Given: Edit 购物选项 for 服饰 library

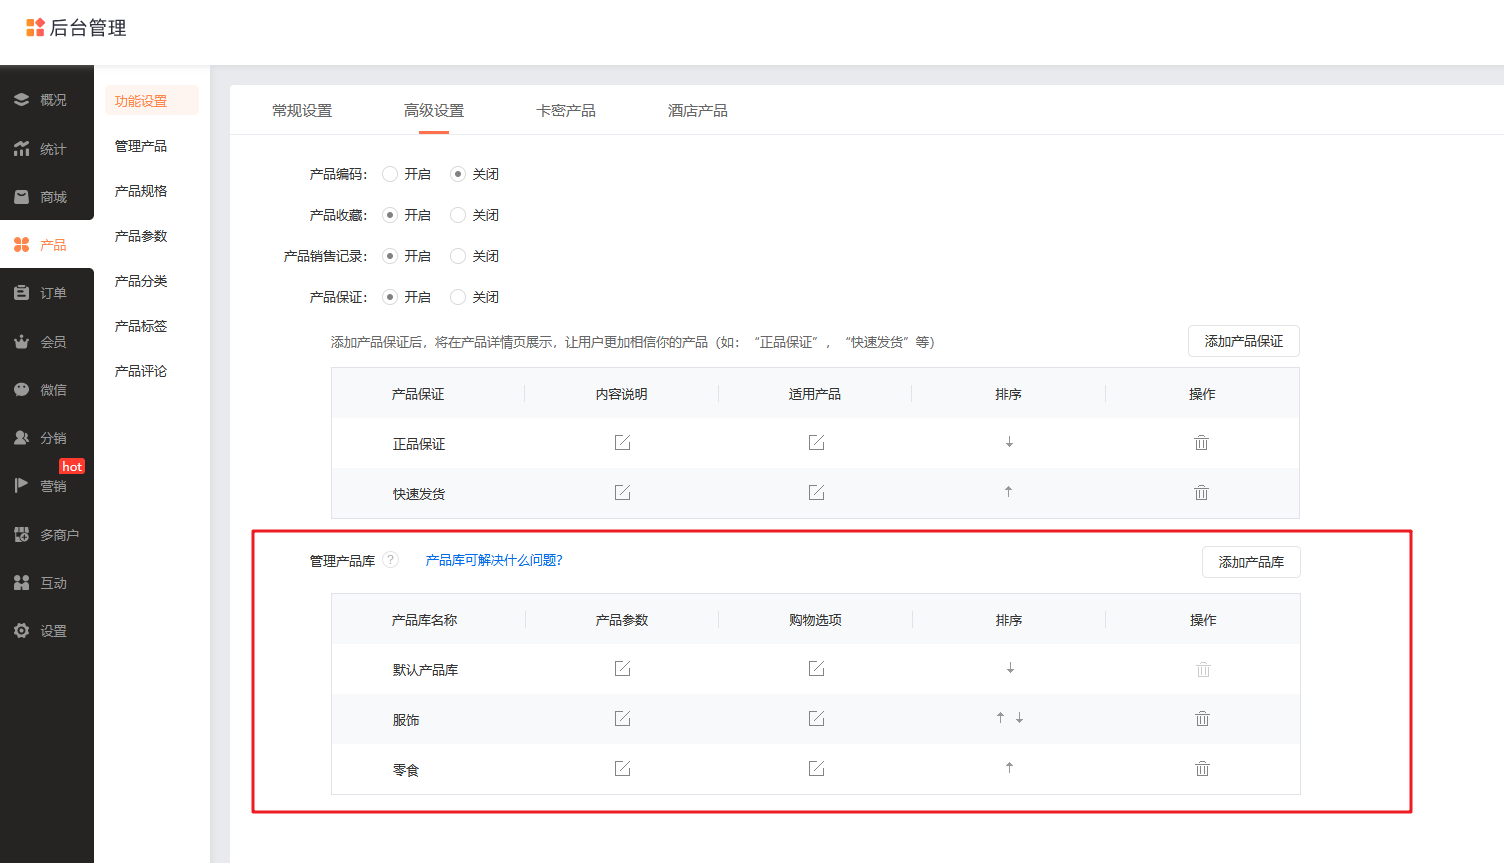Looking at the screenshot, I should tap(816, 718).
